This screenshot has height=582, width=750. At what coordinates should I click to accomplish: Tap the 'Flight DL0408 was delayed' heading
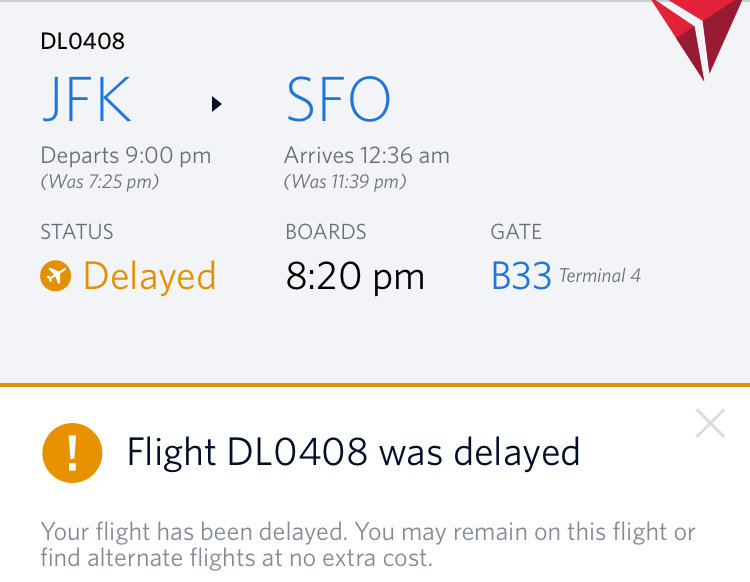coord(353,453)
